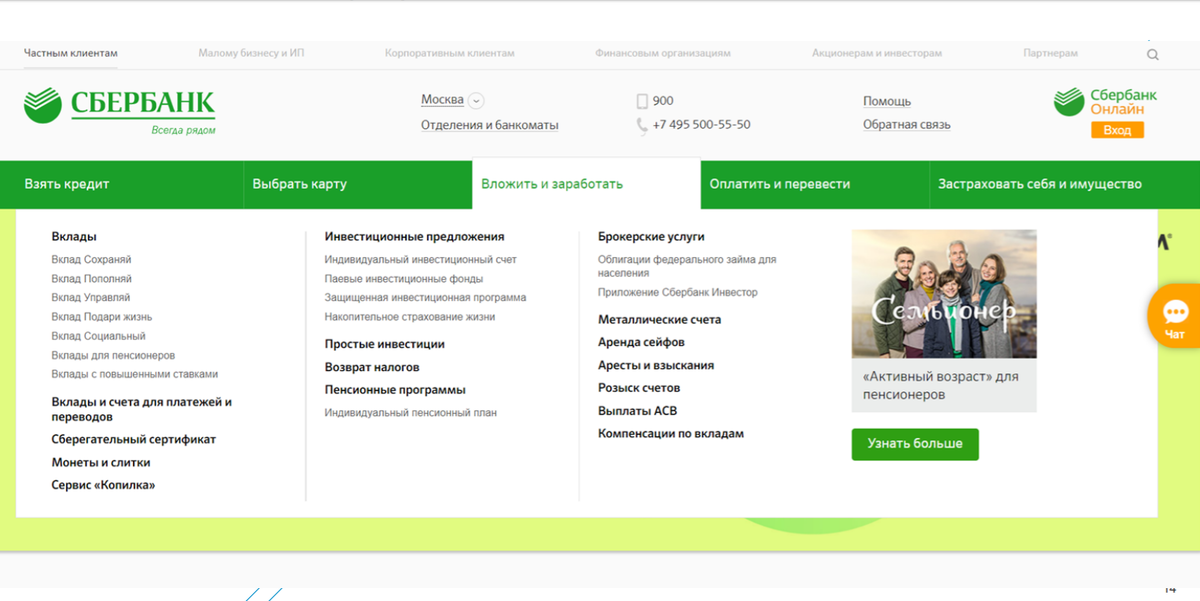This screenshot has width=1200, height=601.
Task: Open Накопительное страхование жизни
Action: pos(410,317)
